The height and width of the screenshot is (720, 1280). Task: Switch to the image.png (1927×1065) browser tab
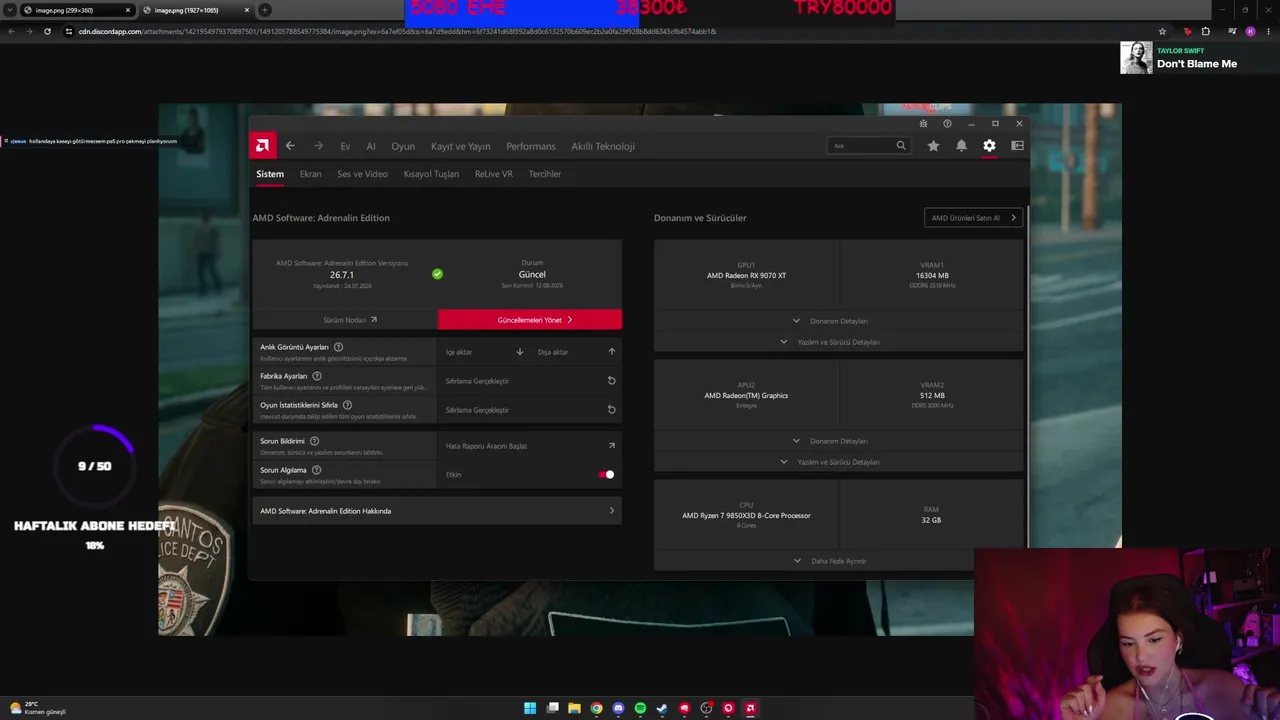(194, 10)
